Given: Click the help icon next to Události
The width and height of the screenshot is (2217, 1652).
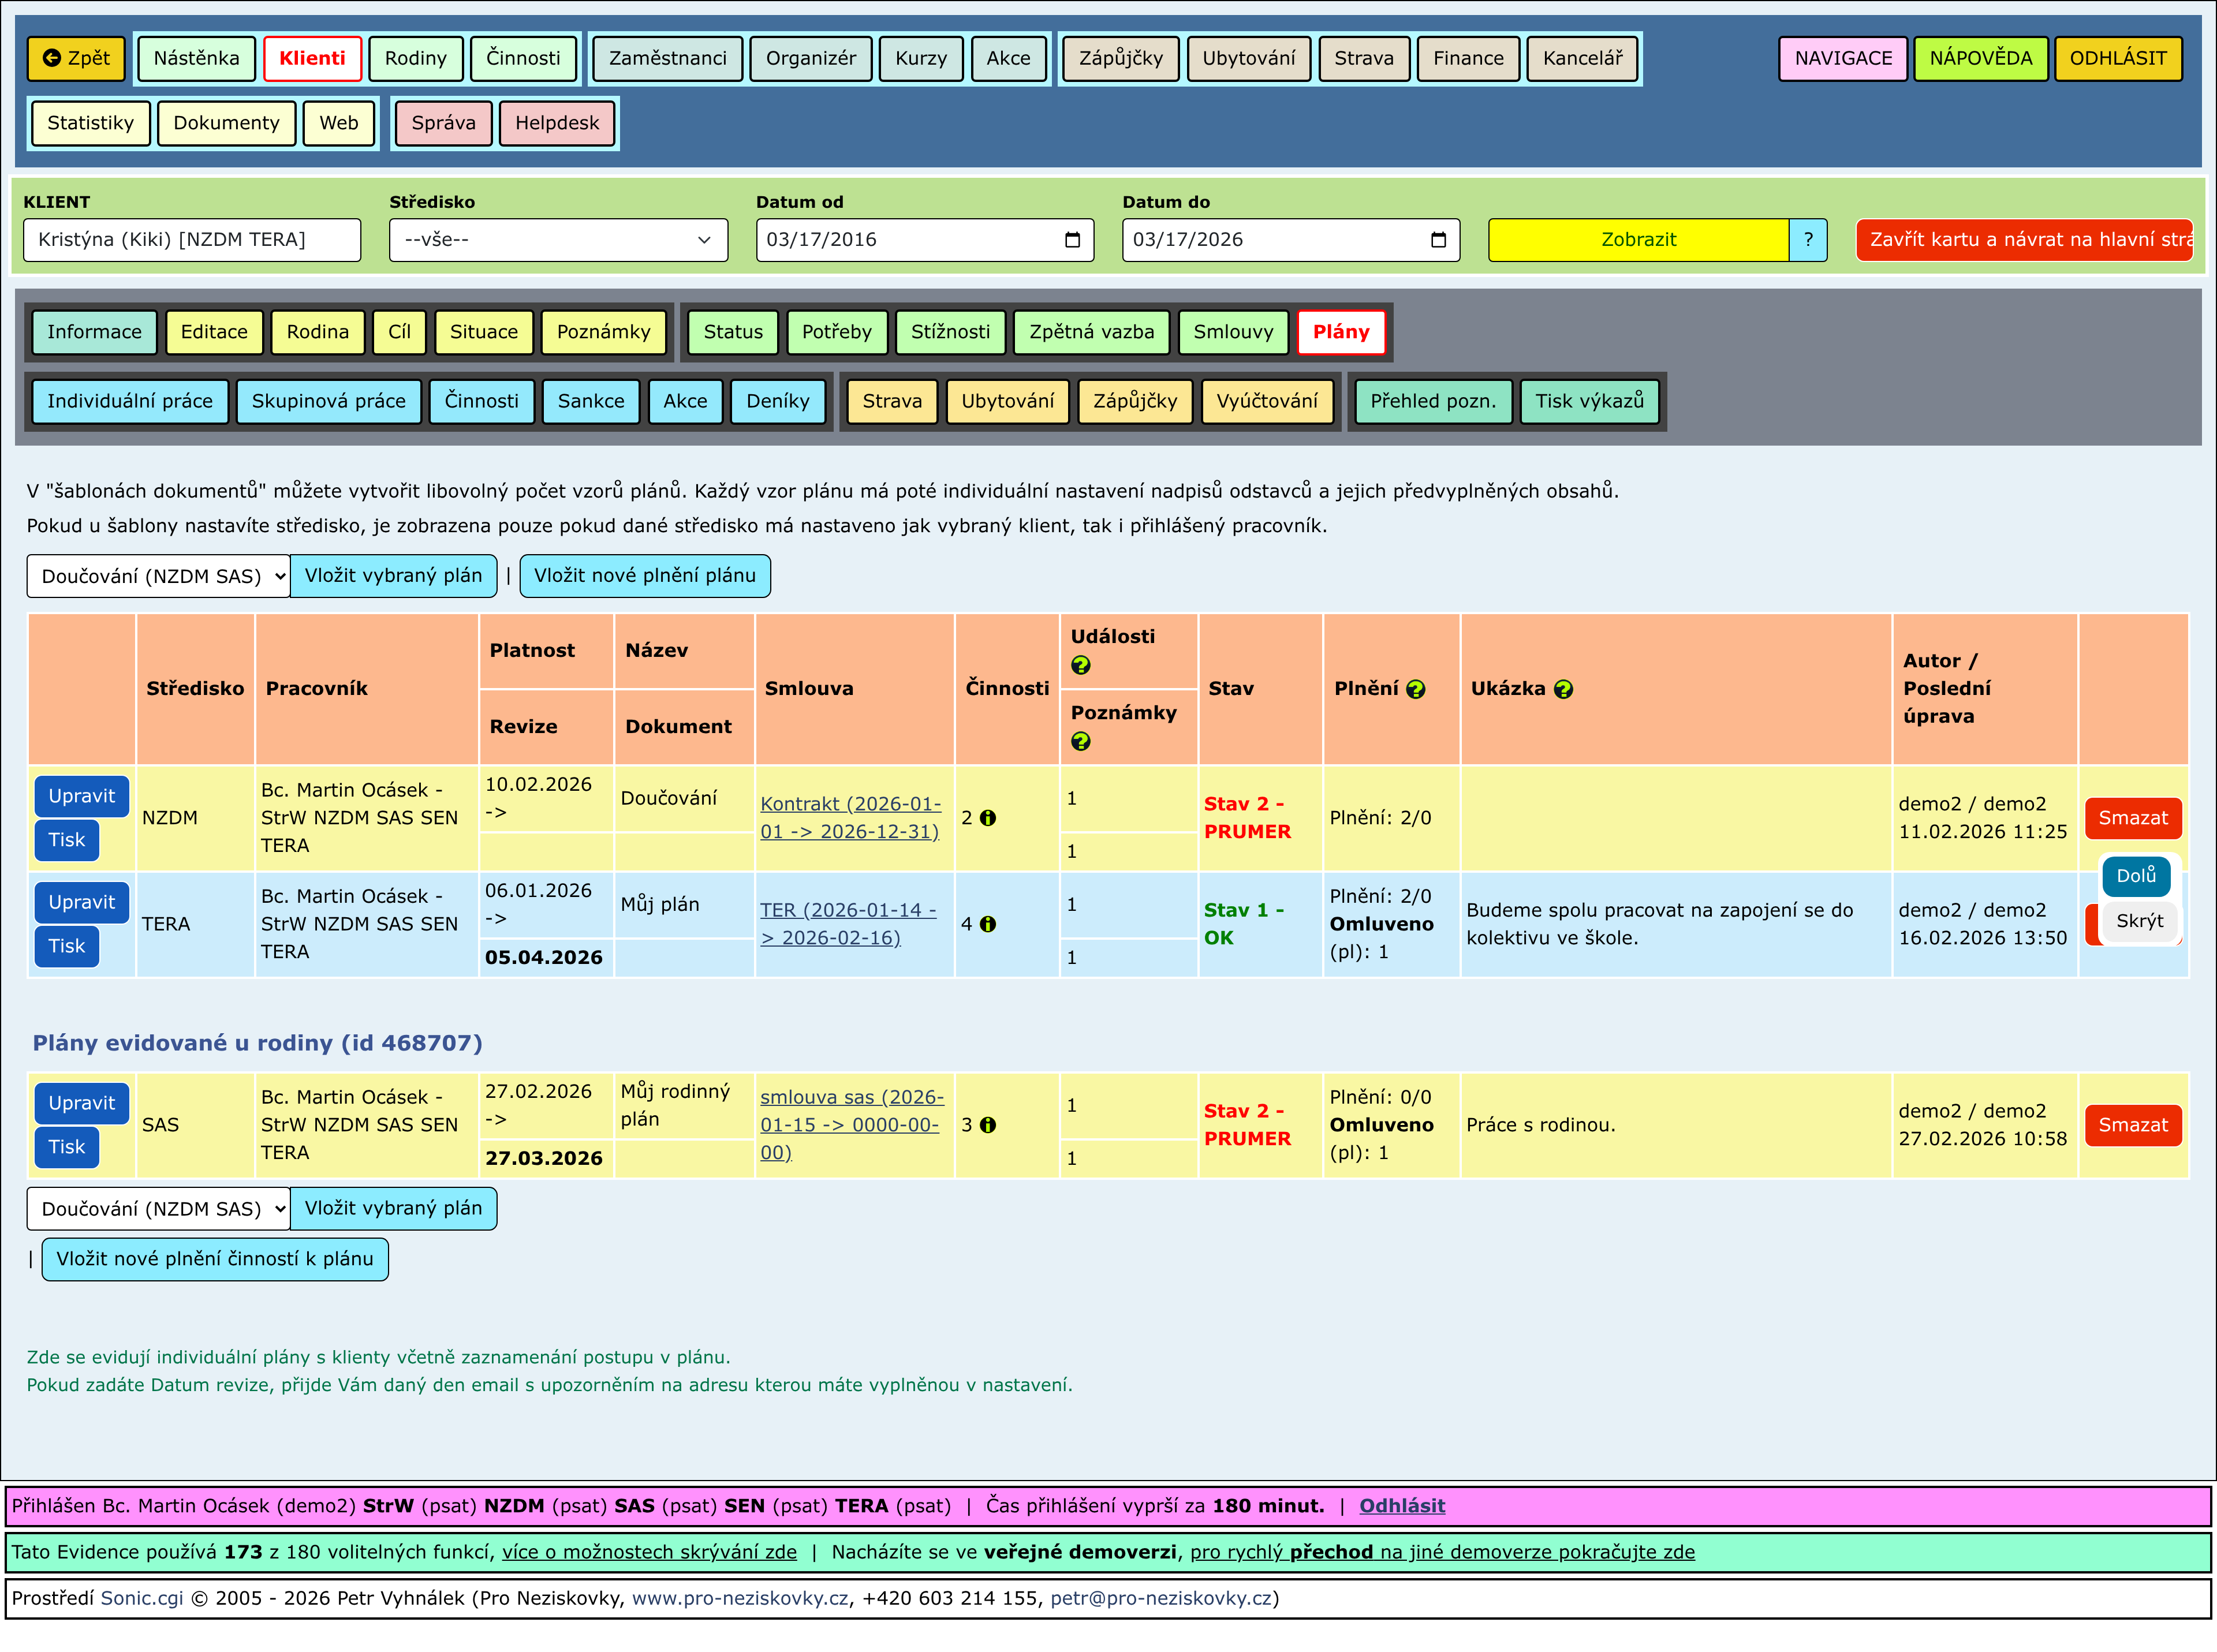Looking at the screenshot, I should 1080,665.
